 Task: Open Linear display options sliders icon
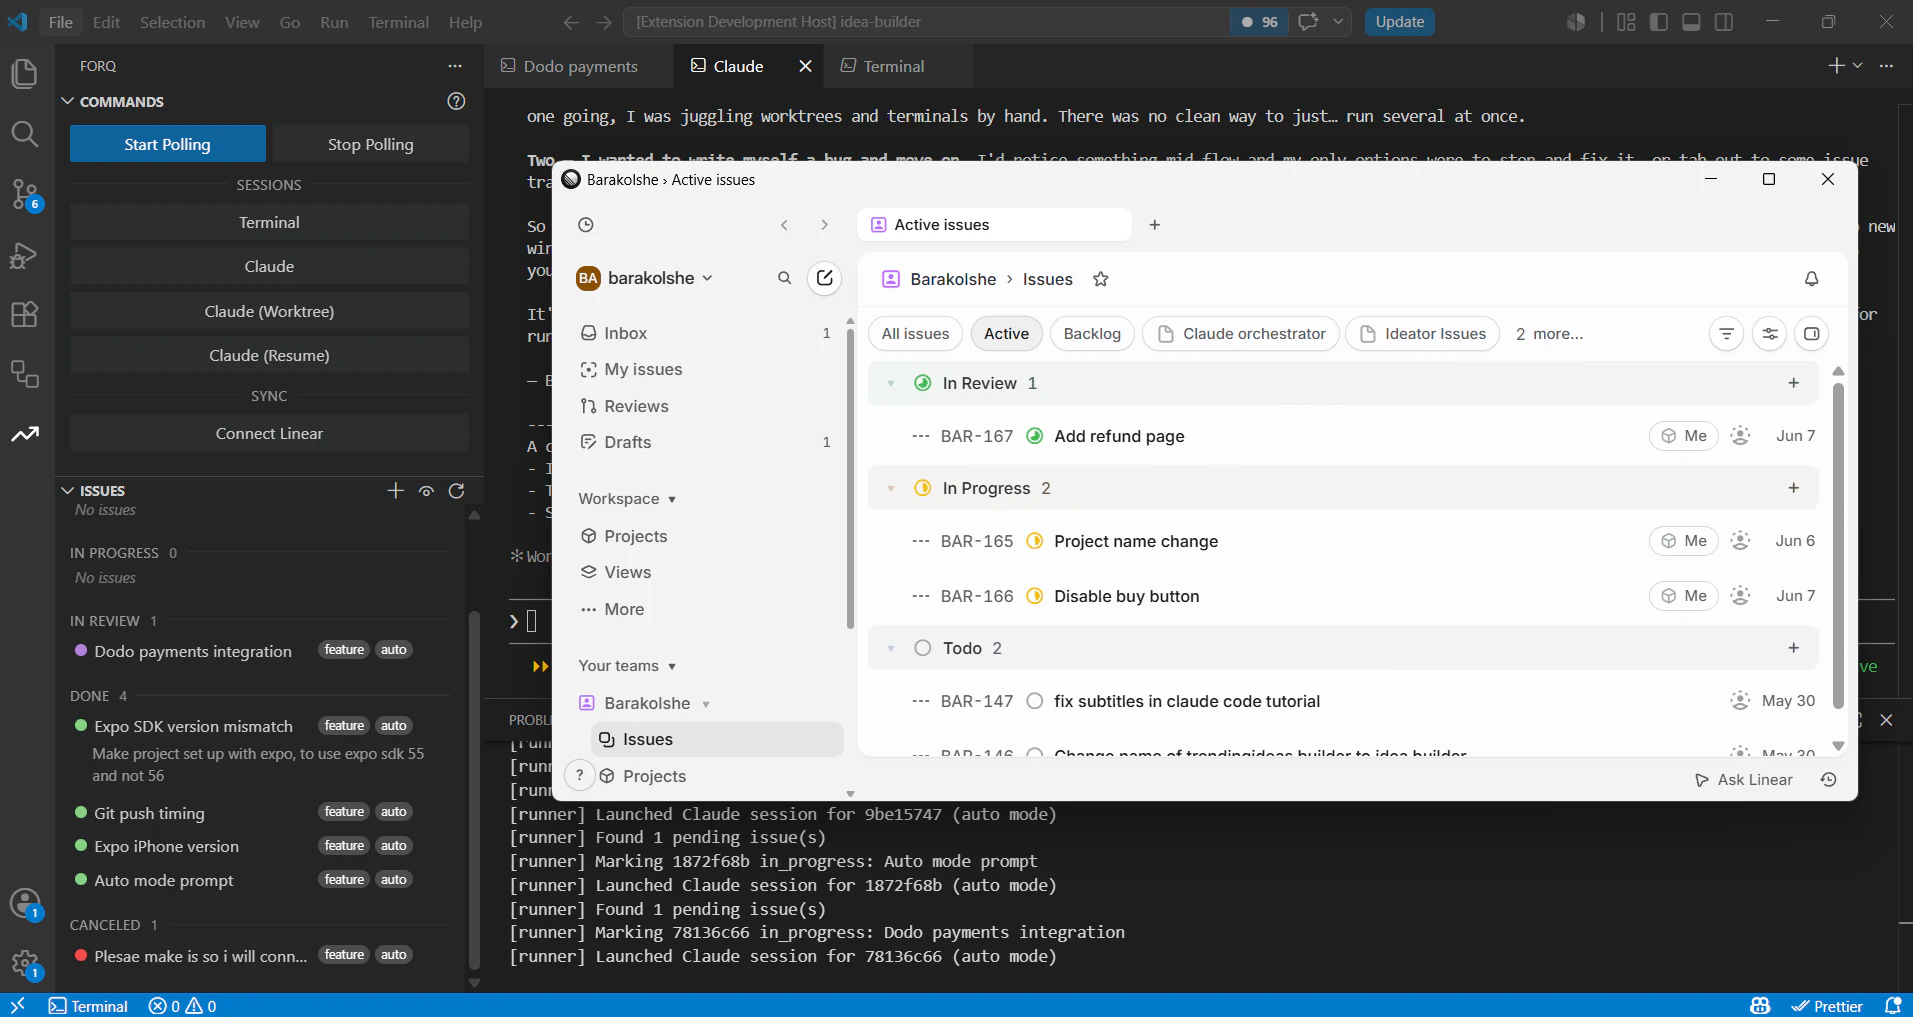(x=1770, y=334)
